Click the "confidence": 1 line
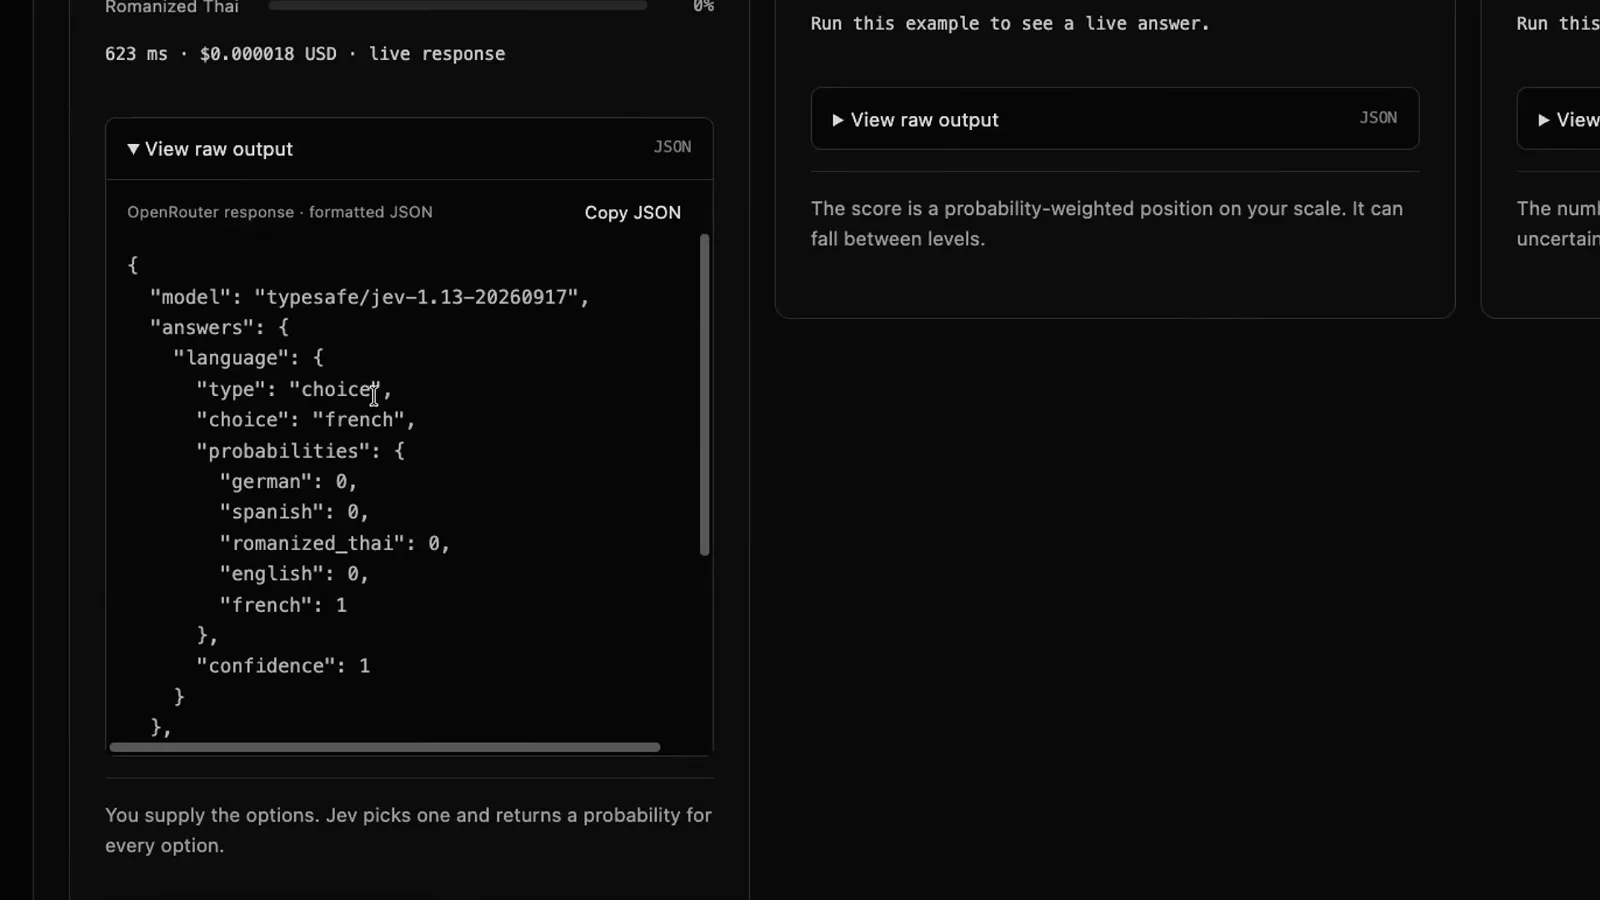Screen dimensions: 1600x900 click(283, 666)
